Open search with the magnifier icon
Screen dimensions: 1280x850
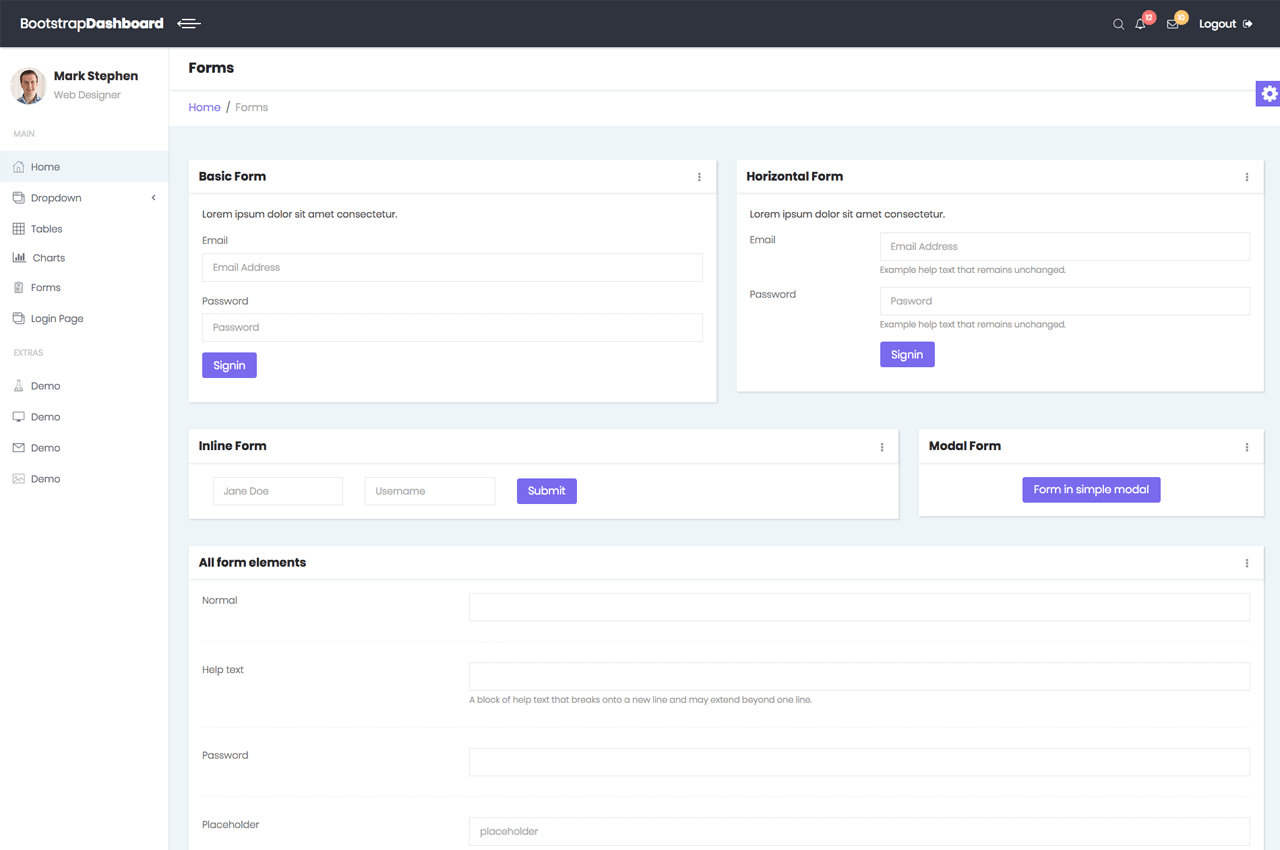pos(1118,24)
